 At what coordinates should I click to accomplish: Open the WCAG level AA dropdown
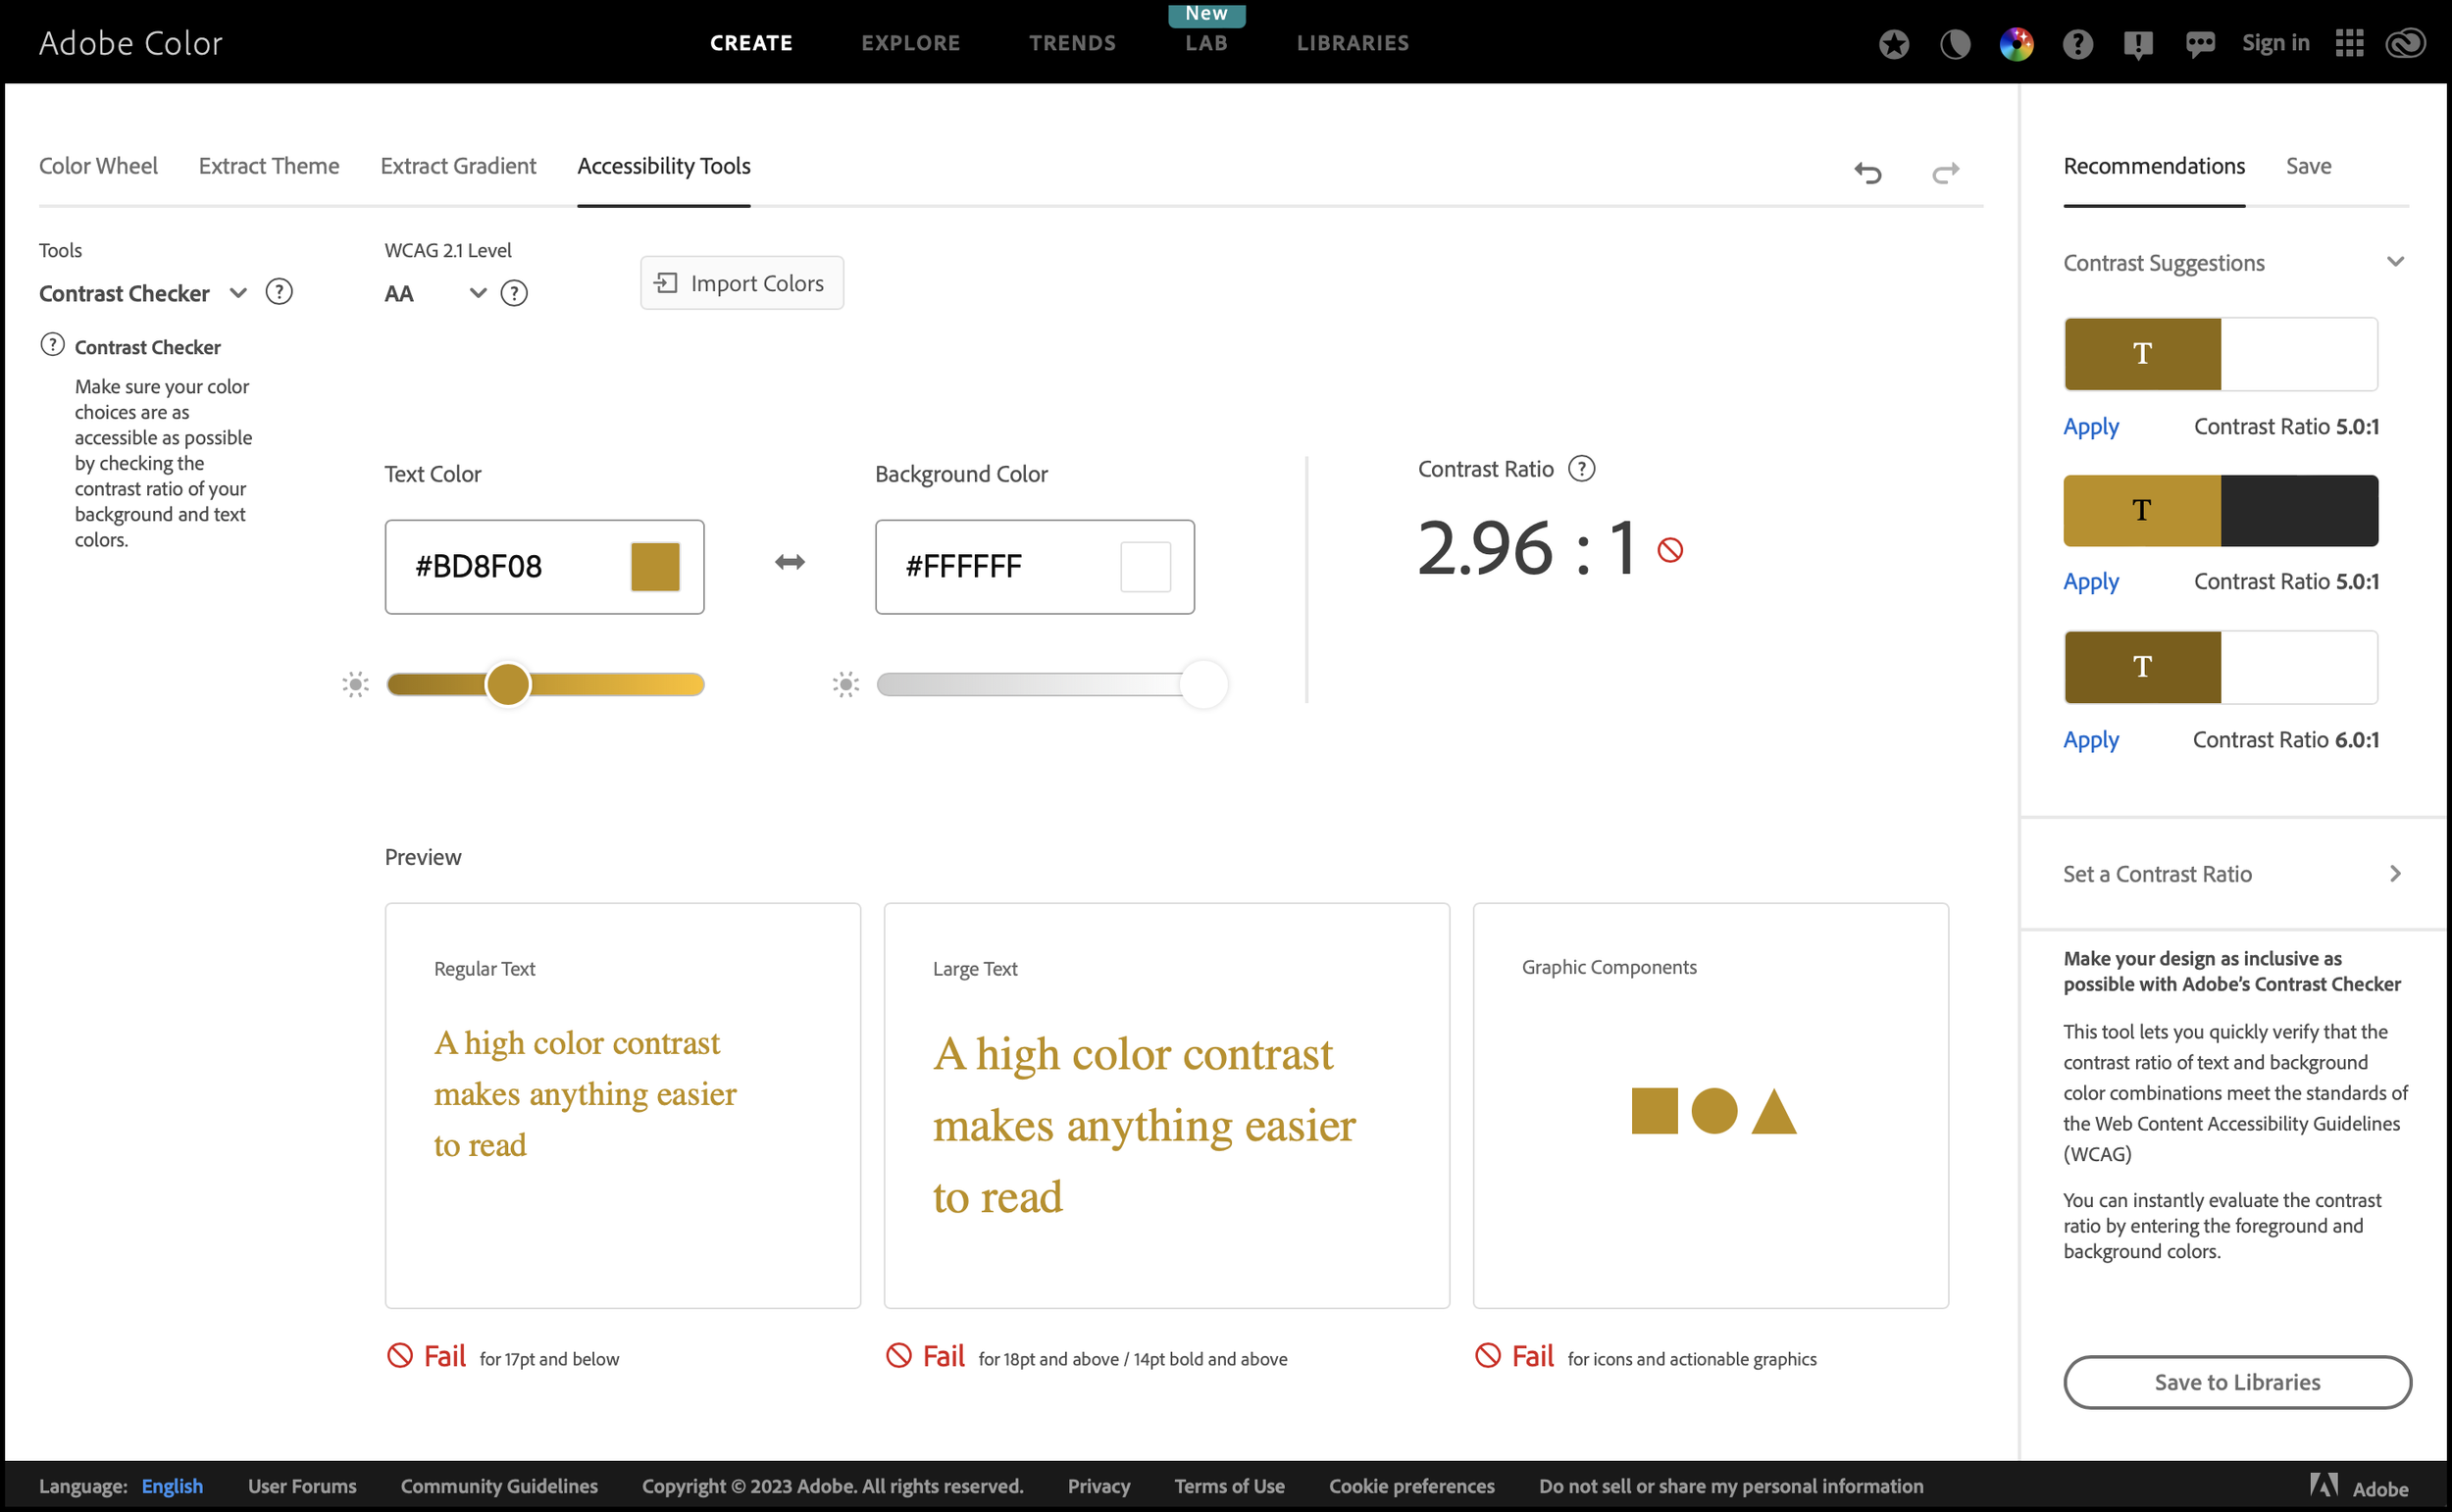[477, 293]
